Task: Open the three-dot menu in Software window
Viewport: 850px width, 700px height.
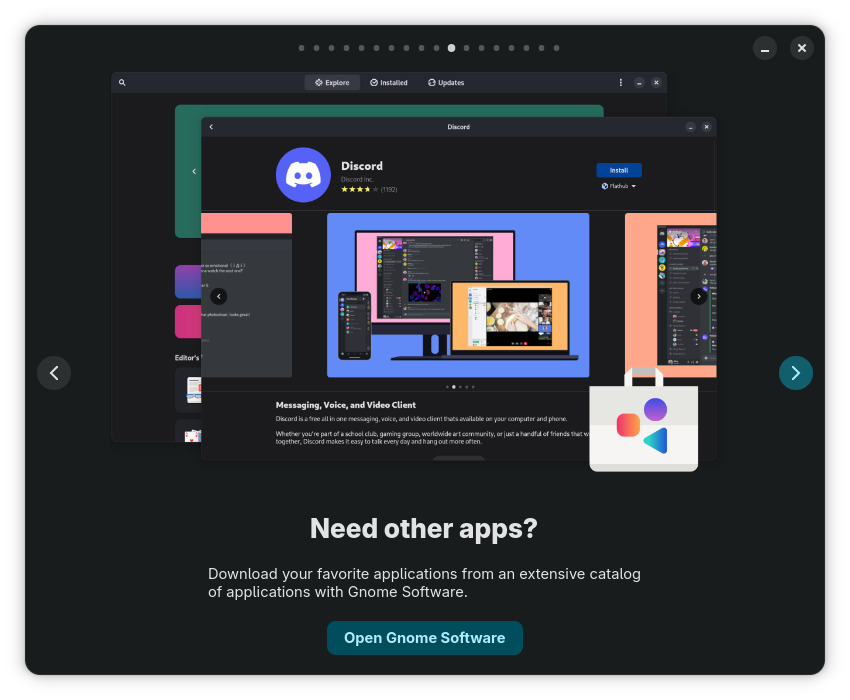Action: pos(620,83)
